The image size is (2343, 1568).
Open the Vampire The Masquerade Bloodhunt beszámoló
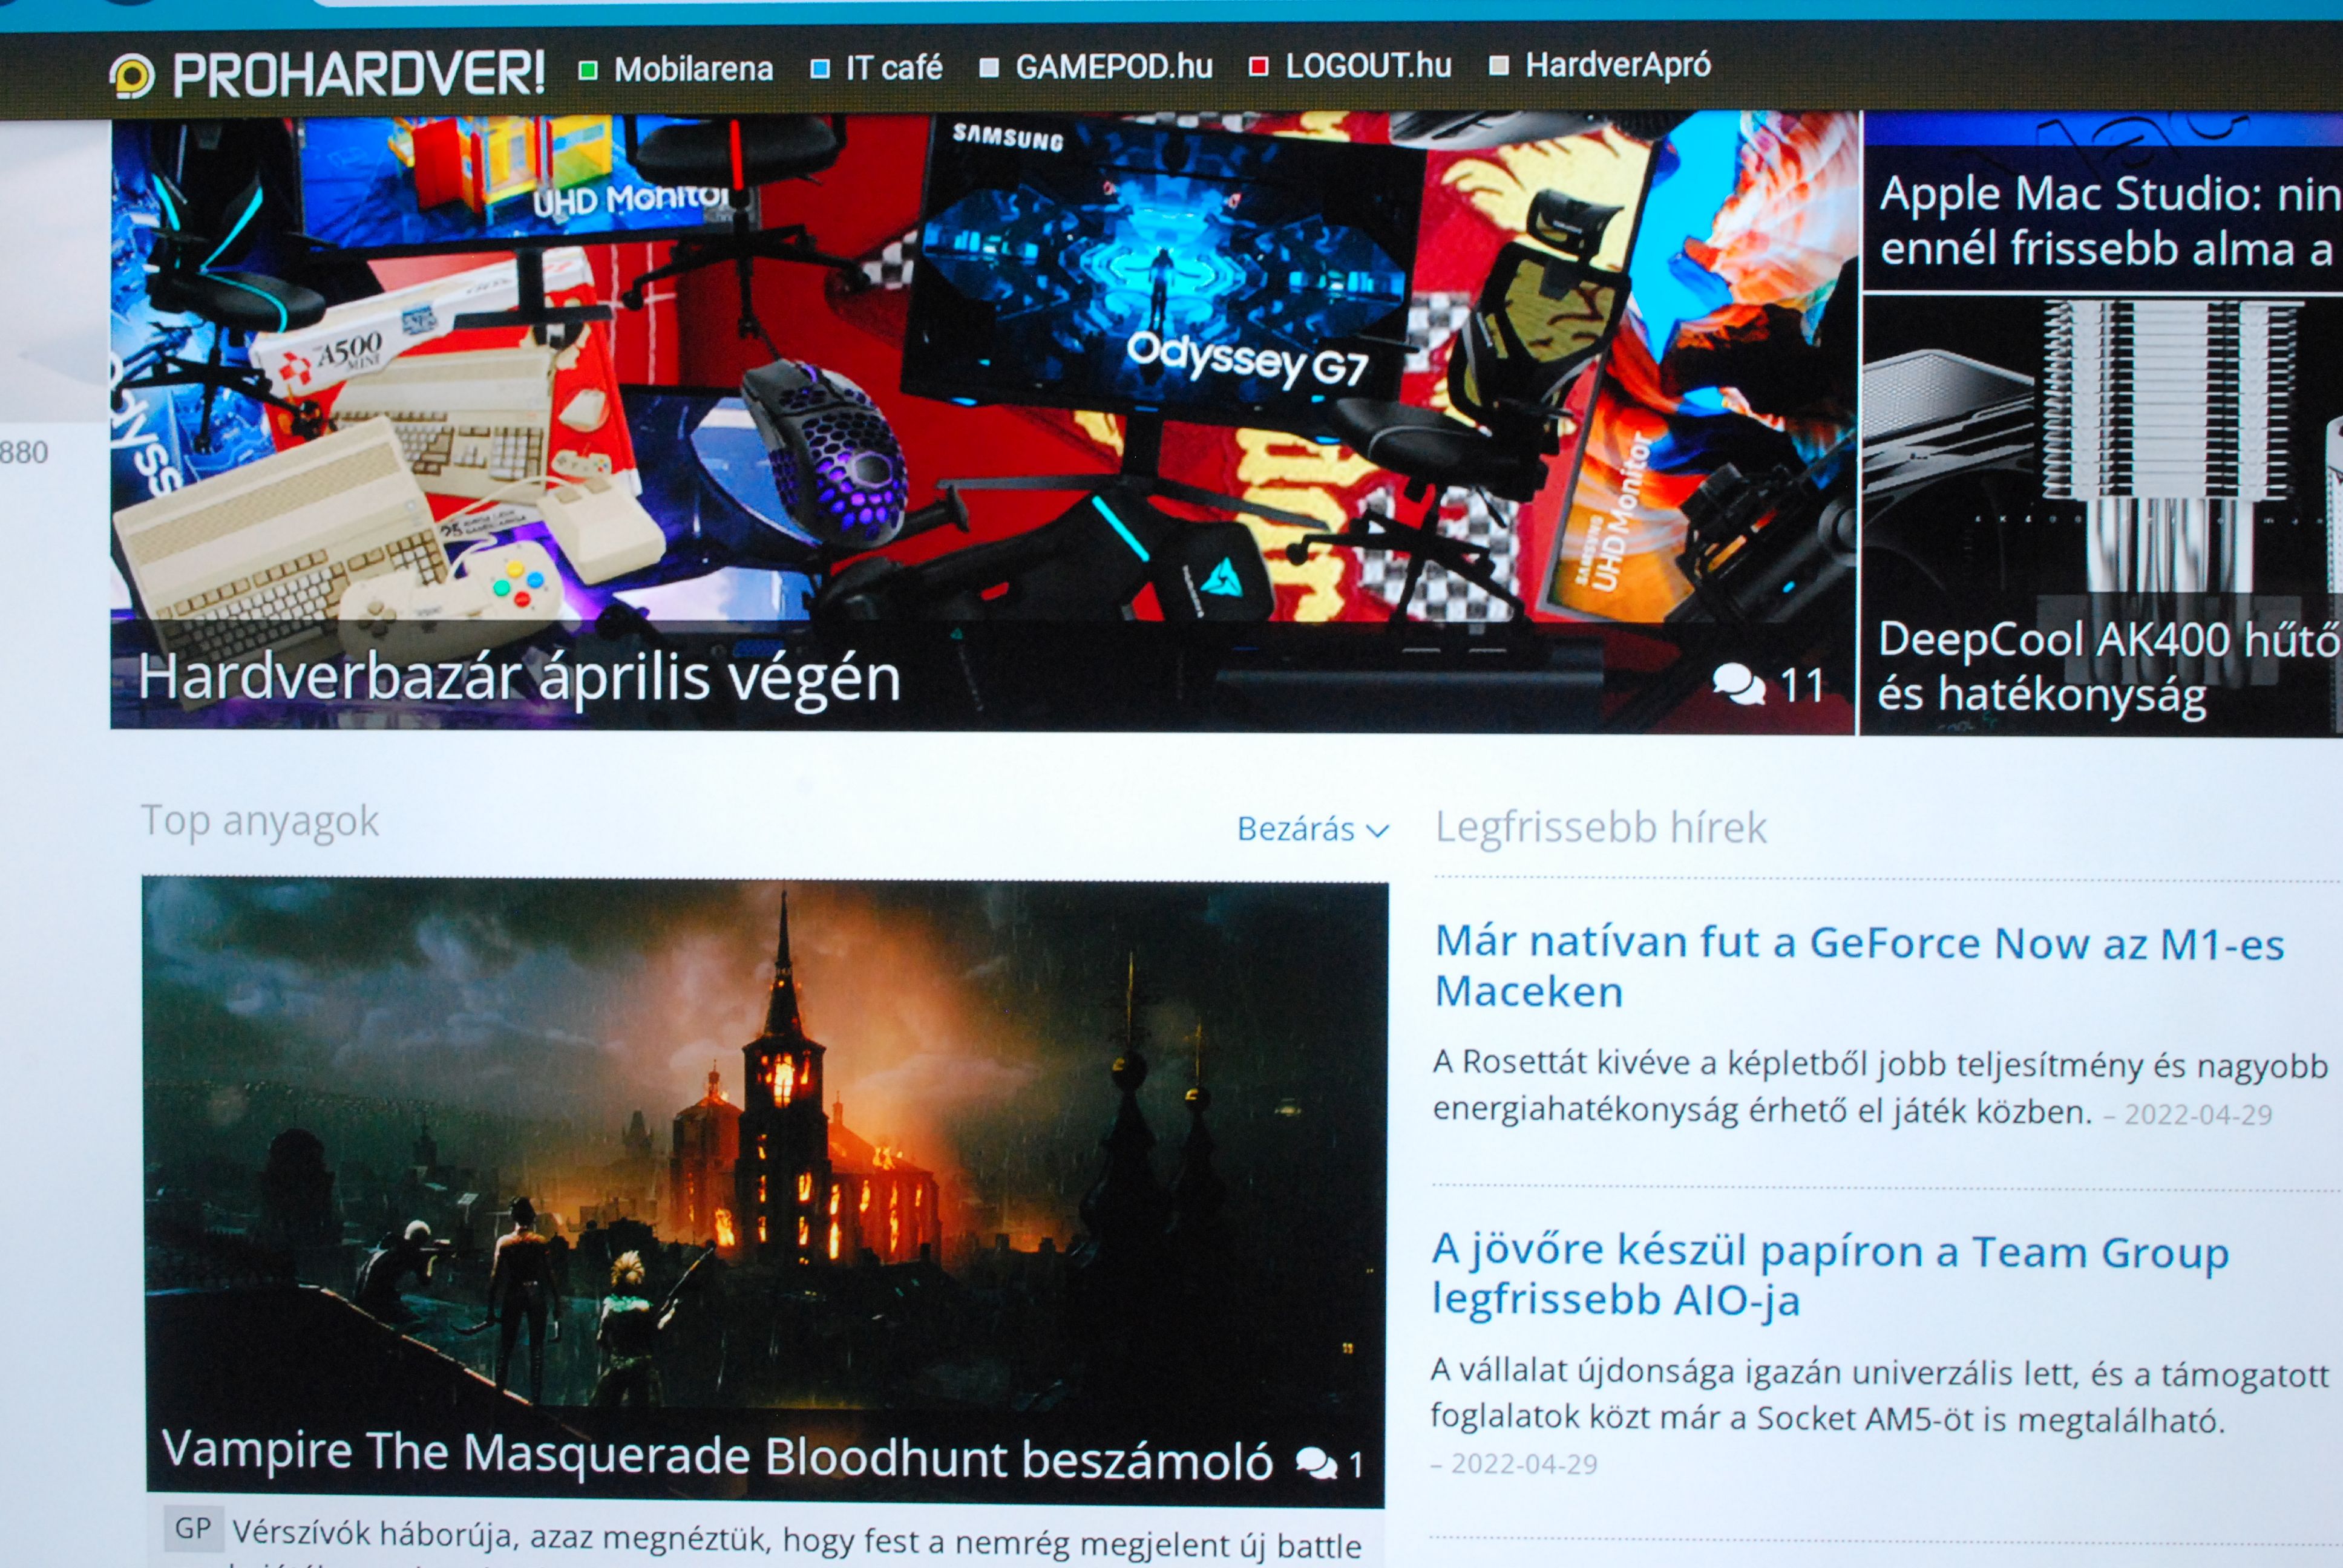[717, 1456]
